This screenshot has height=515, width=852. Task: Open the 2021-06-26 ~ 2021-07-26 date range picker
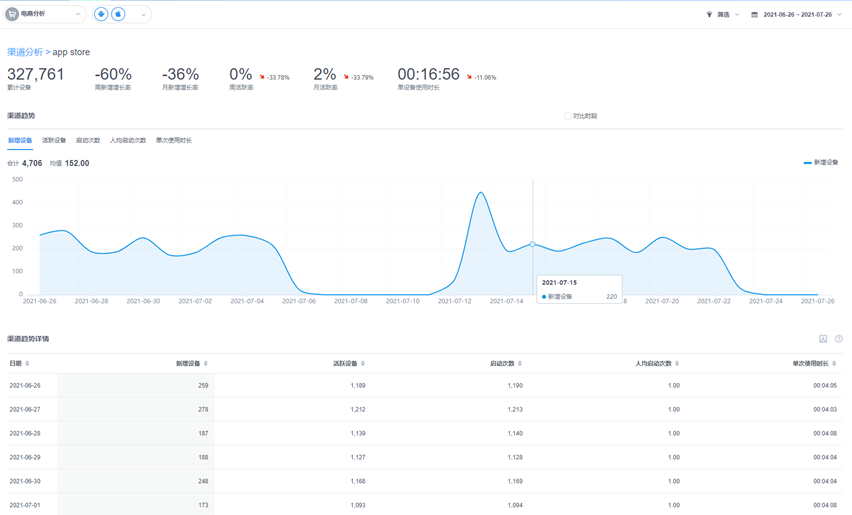[x=797, y=15]
